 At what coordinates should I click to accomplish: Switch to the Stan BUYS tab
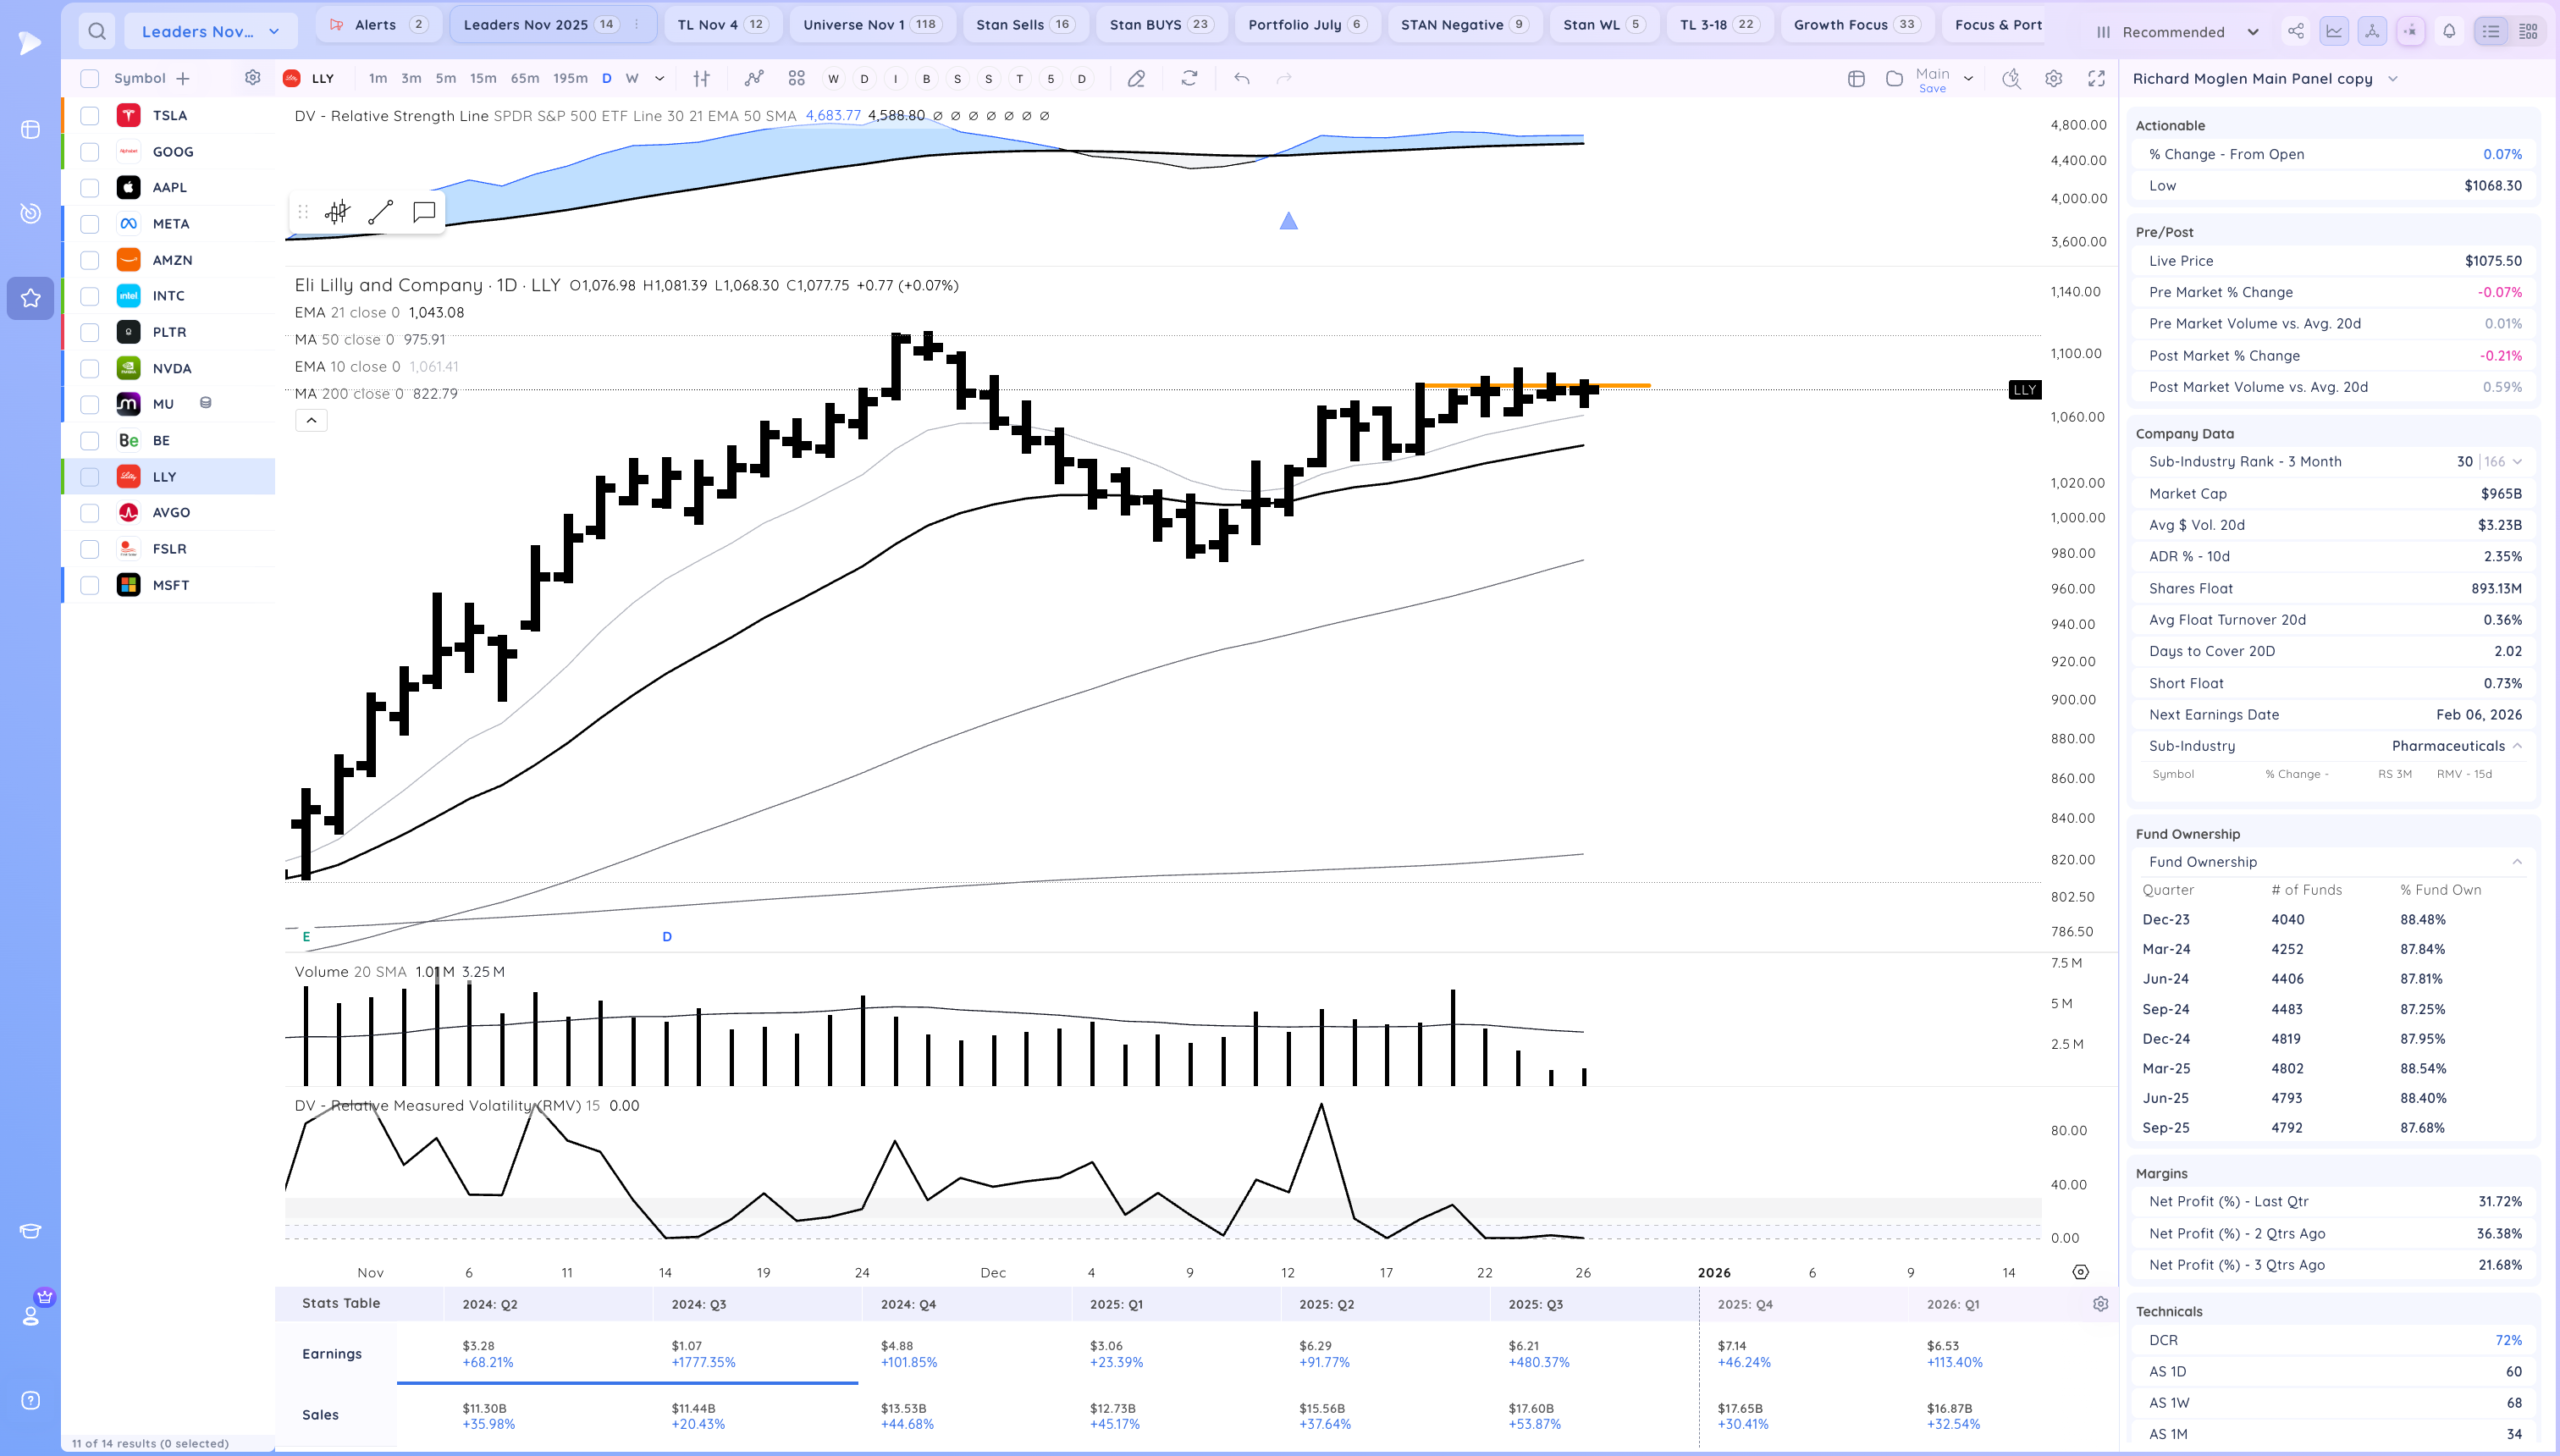click(1160, 24)
